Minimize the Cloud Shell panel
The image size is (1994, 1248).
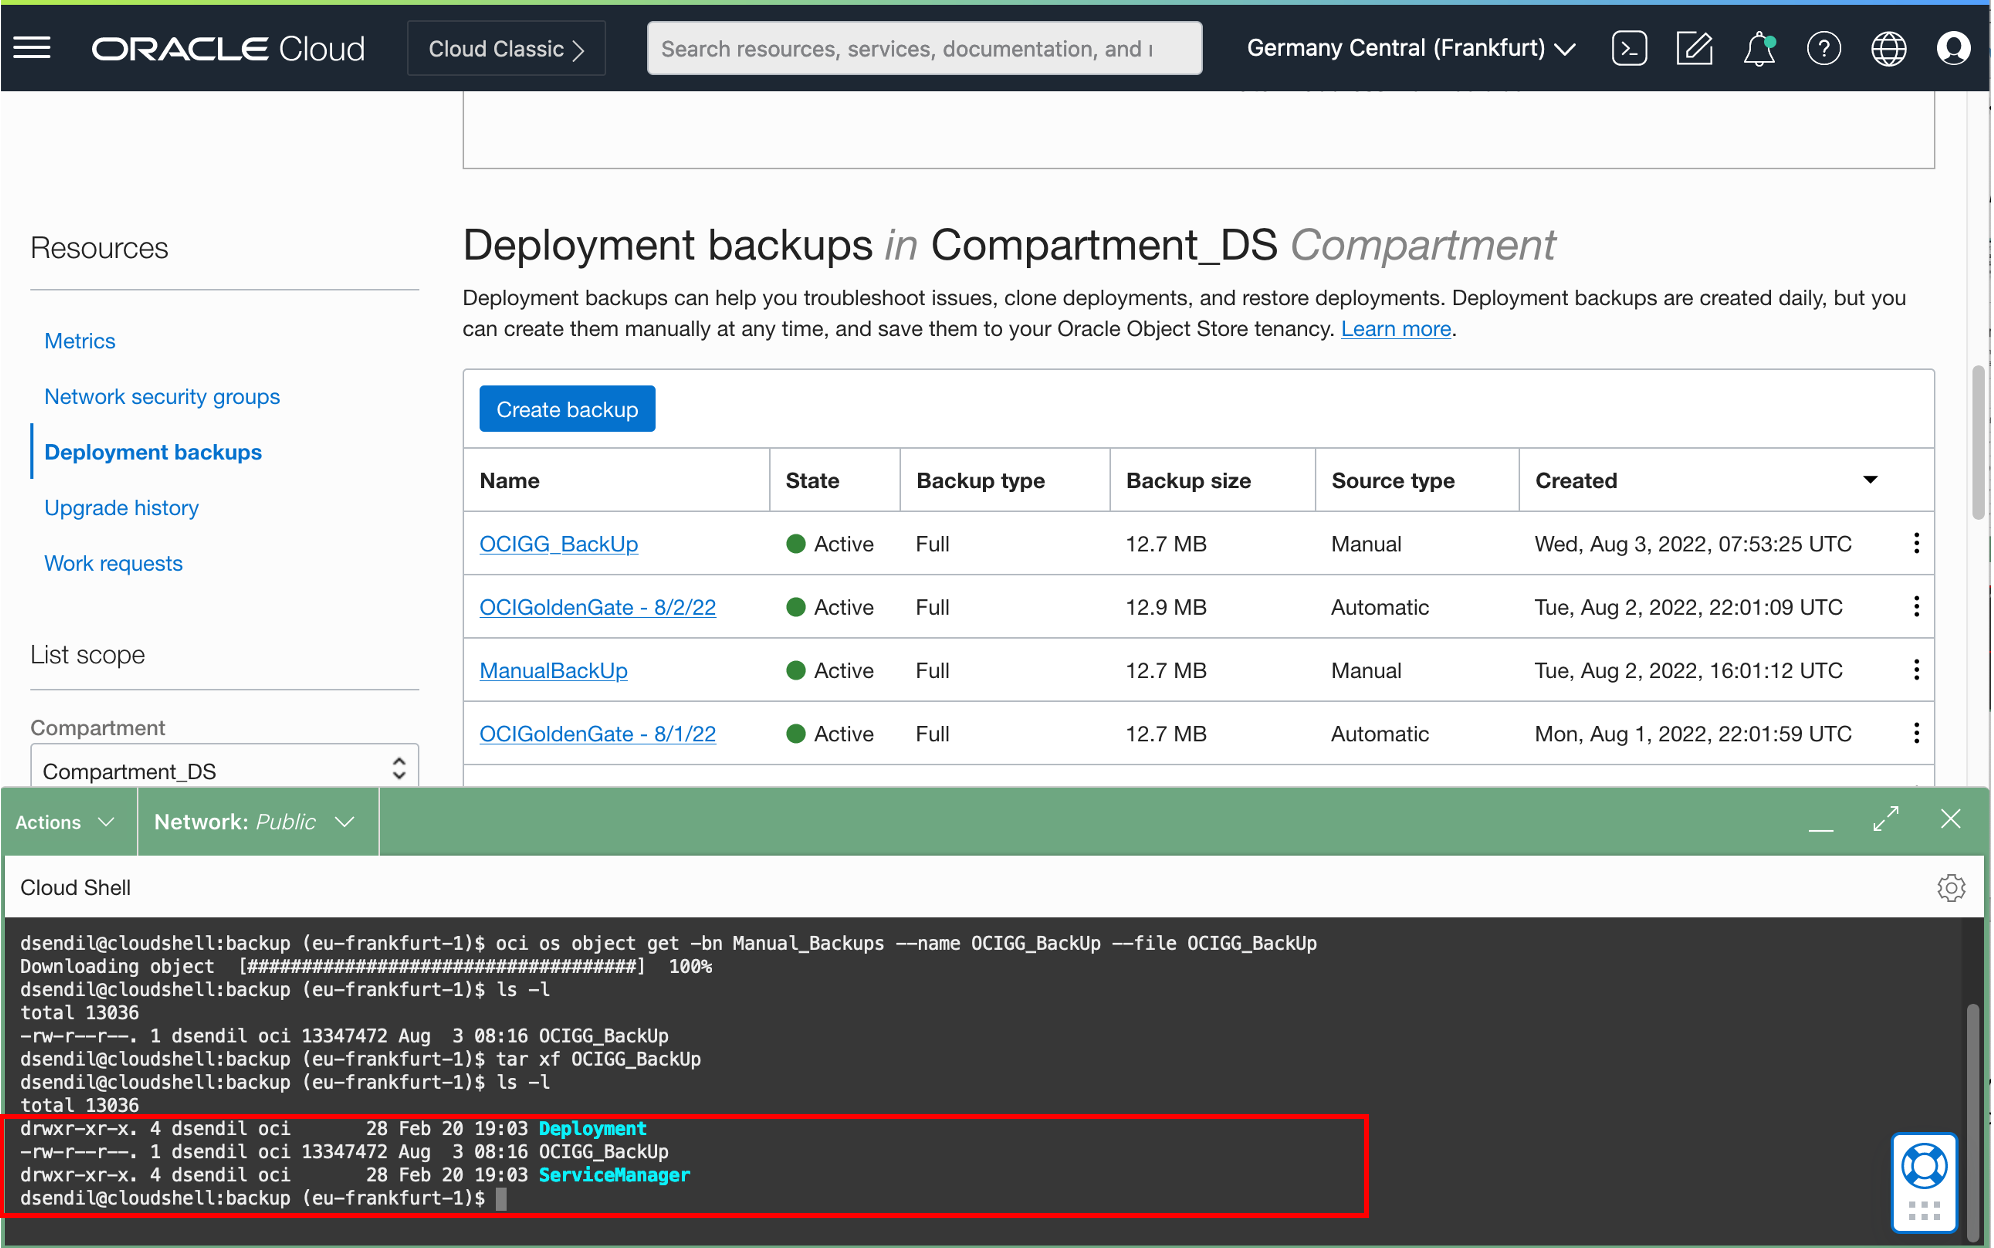tap(1821, 825)
